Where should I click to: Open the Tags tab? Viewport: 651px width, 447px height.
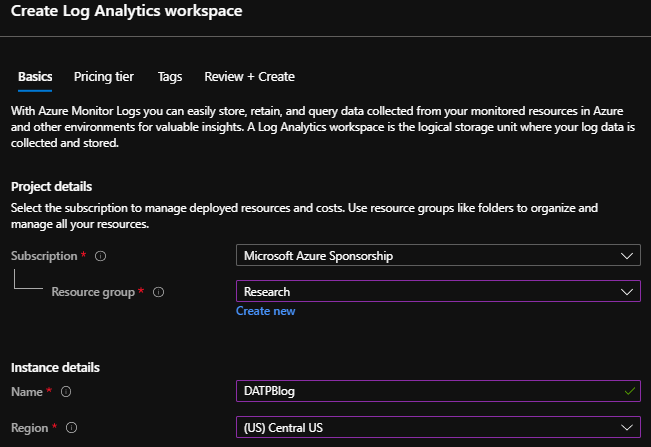(170, 77)
